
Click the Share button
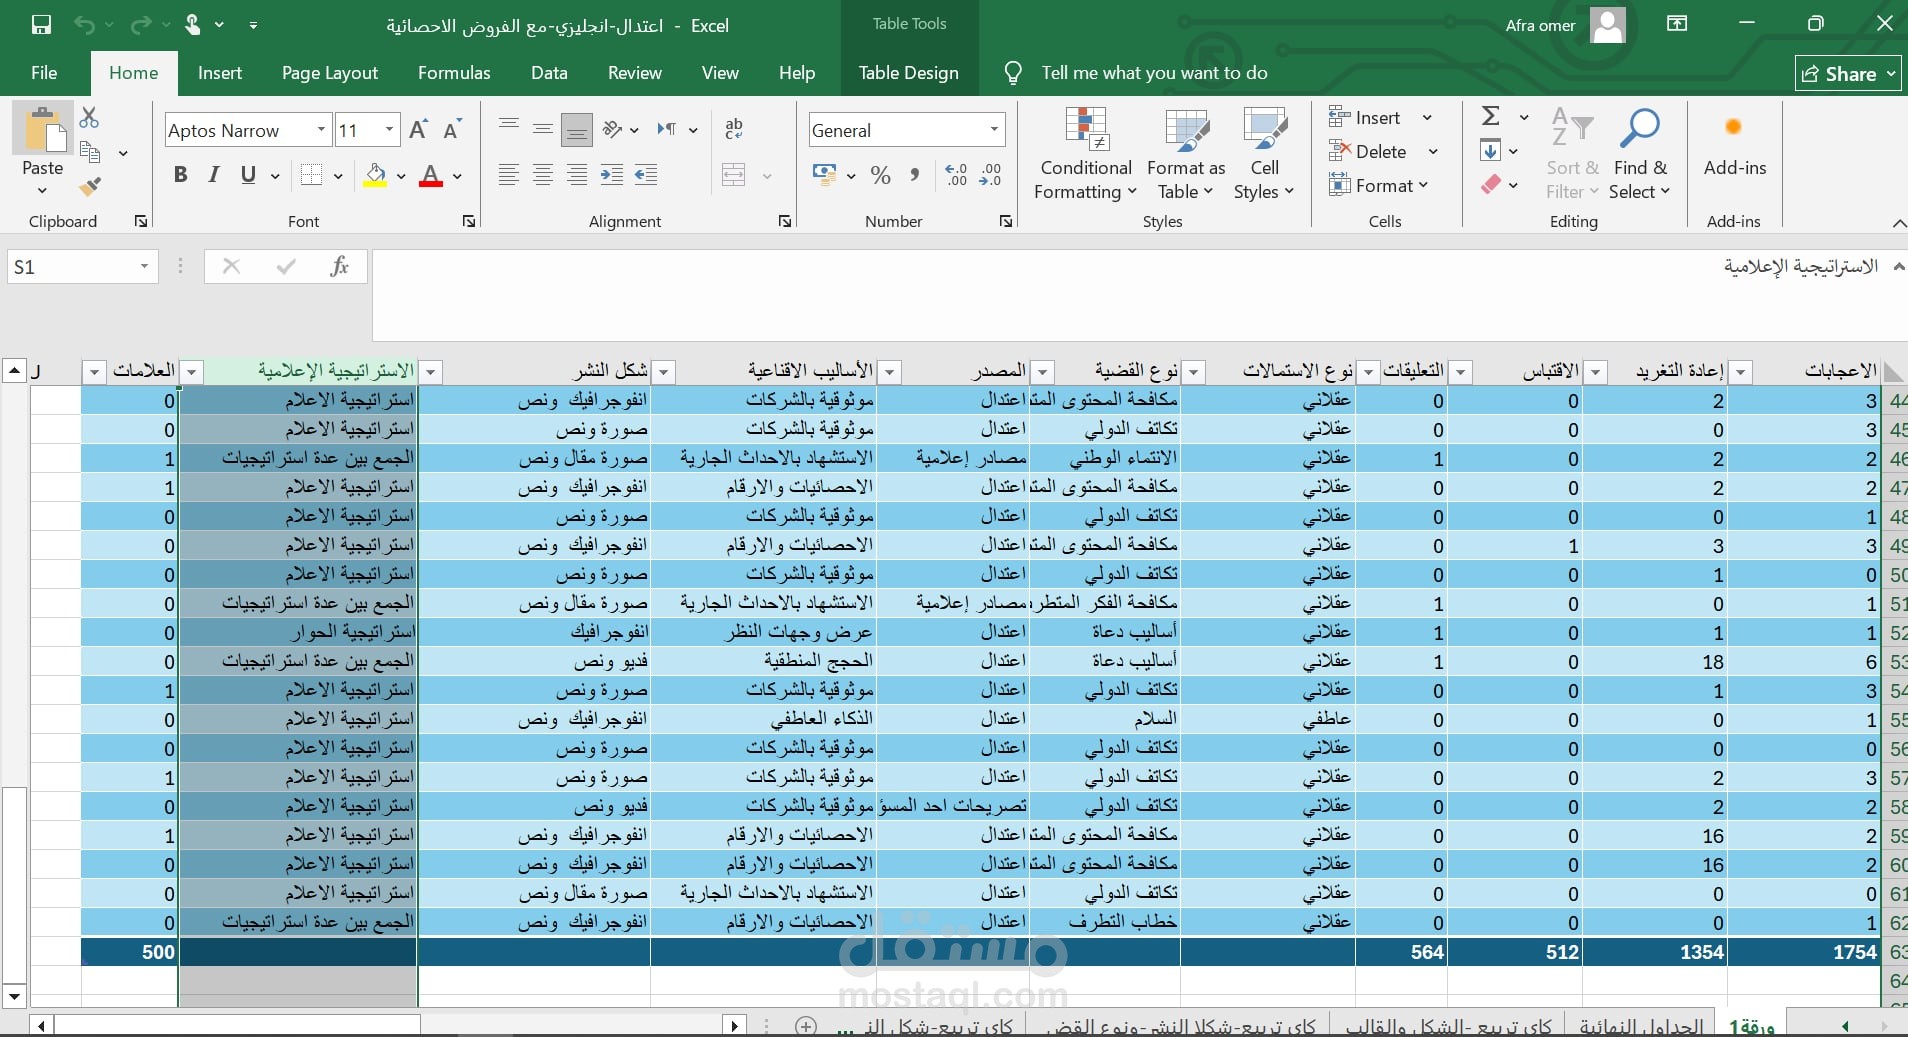click(x=1846, y=73)
